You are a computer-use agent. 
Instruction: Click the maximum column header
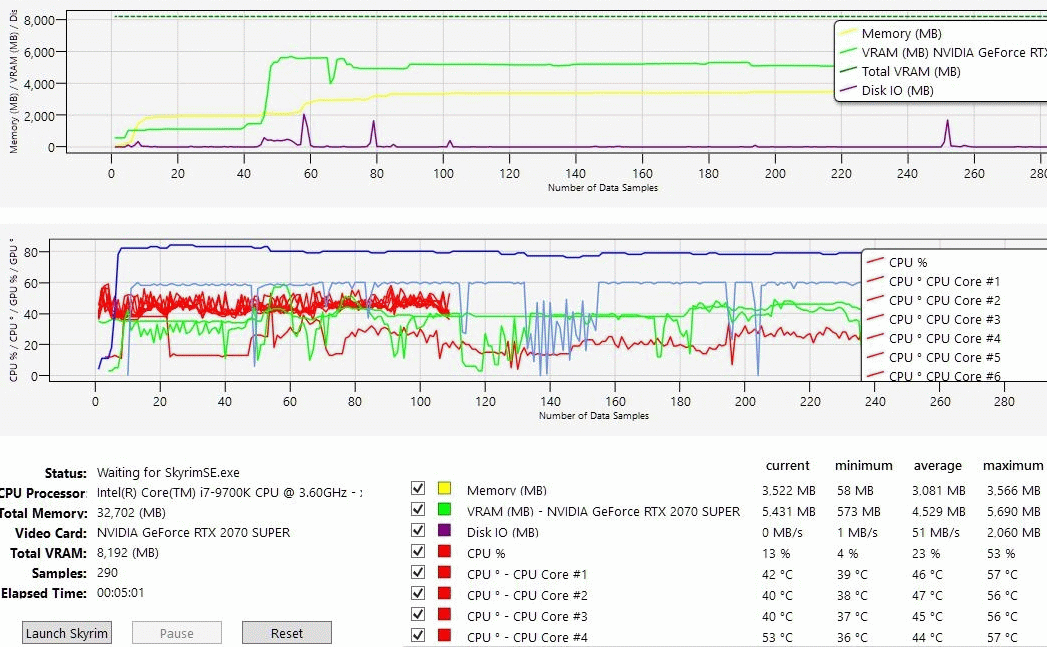pos(1012,465)
